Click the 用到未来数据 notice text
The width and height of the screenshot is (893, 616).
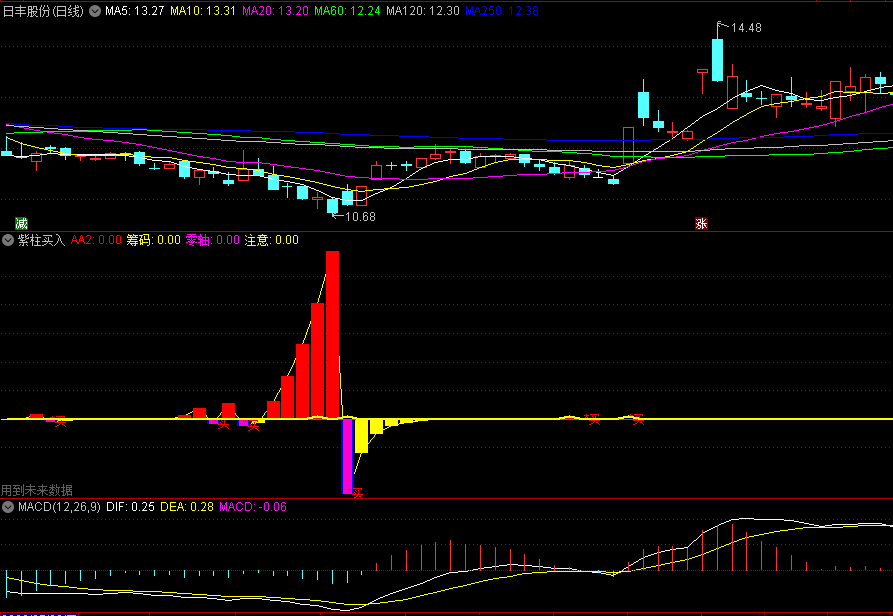coord(36,490)
